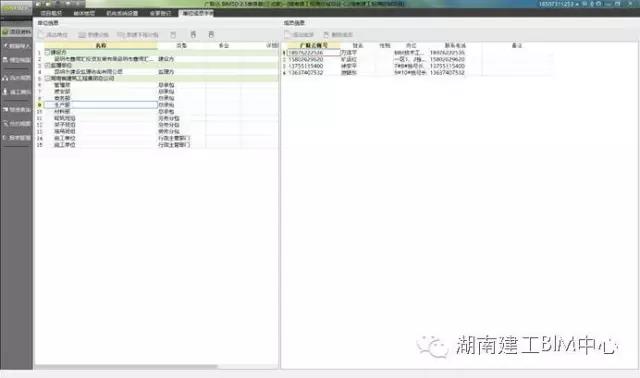The image size is (640, 378).
Task: Switch to the 项目概况 tab
Action: 51,13
